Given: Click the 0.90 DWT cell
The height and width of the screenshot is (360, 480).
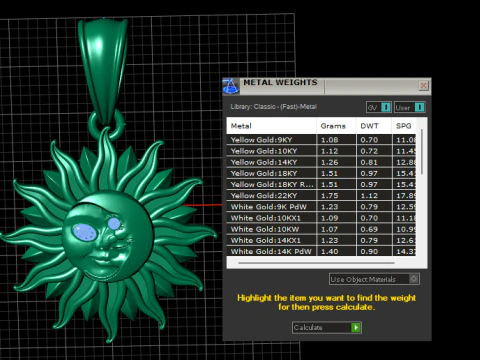Looking at the screenshot, I should 374,251.
